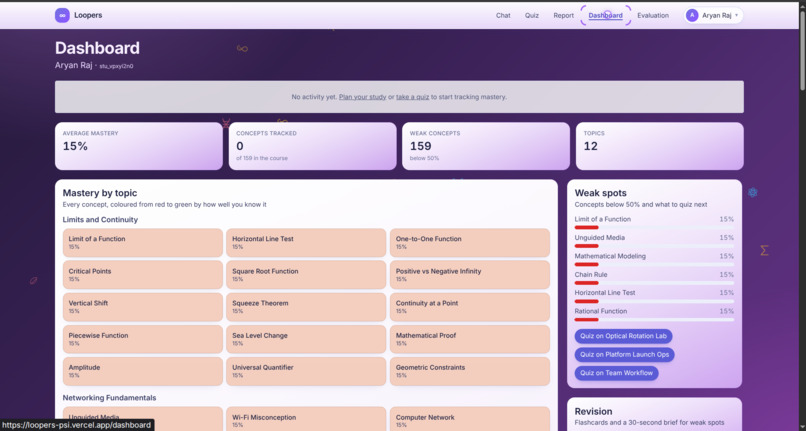The height and width of the screenshot is (431, 806).
Task: Click the Chain Rule progress bar
Action: [654, 283]
